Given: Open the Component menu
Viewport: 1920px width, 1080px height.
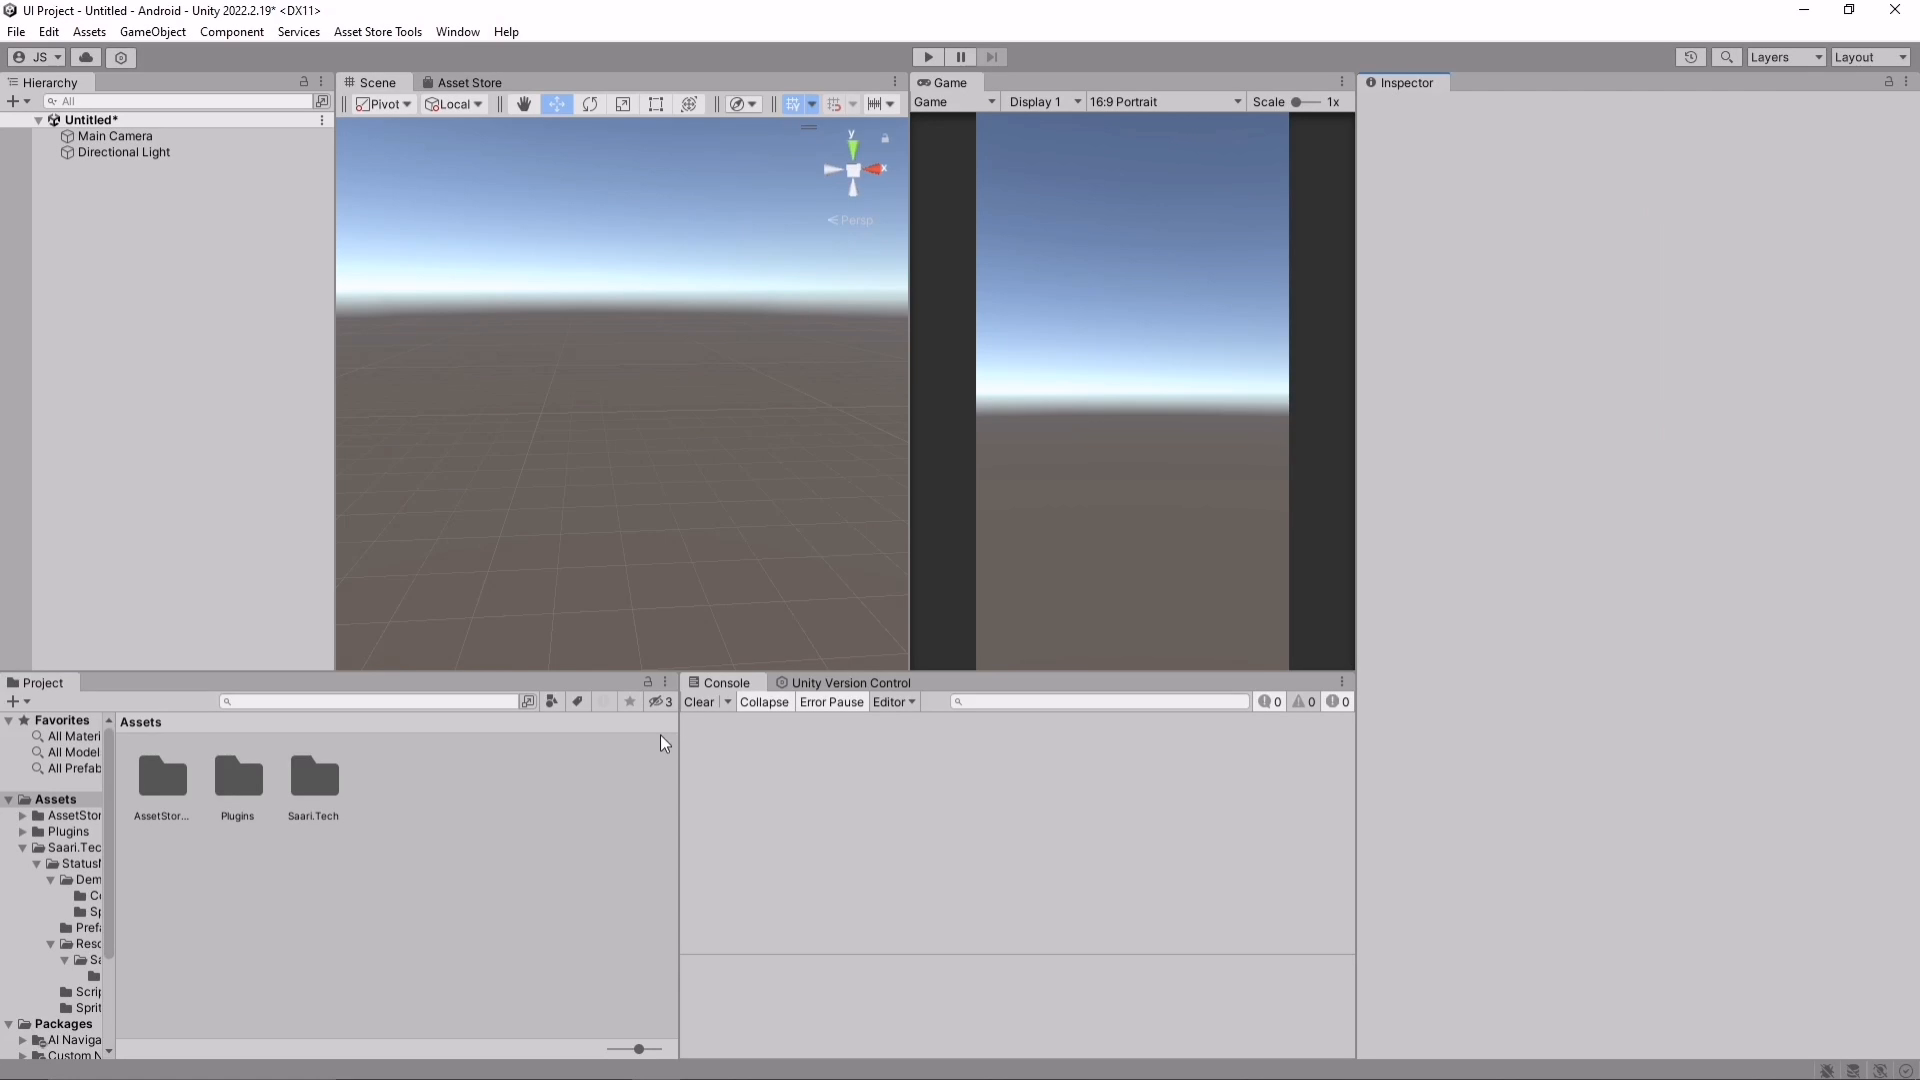Looking at the screenshot, I should click(232, 32).
